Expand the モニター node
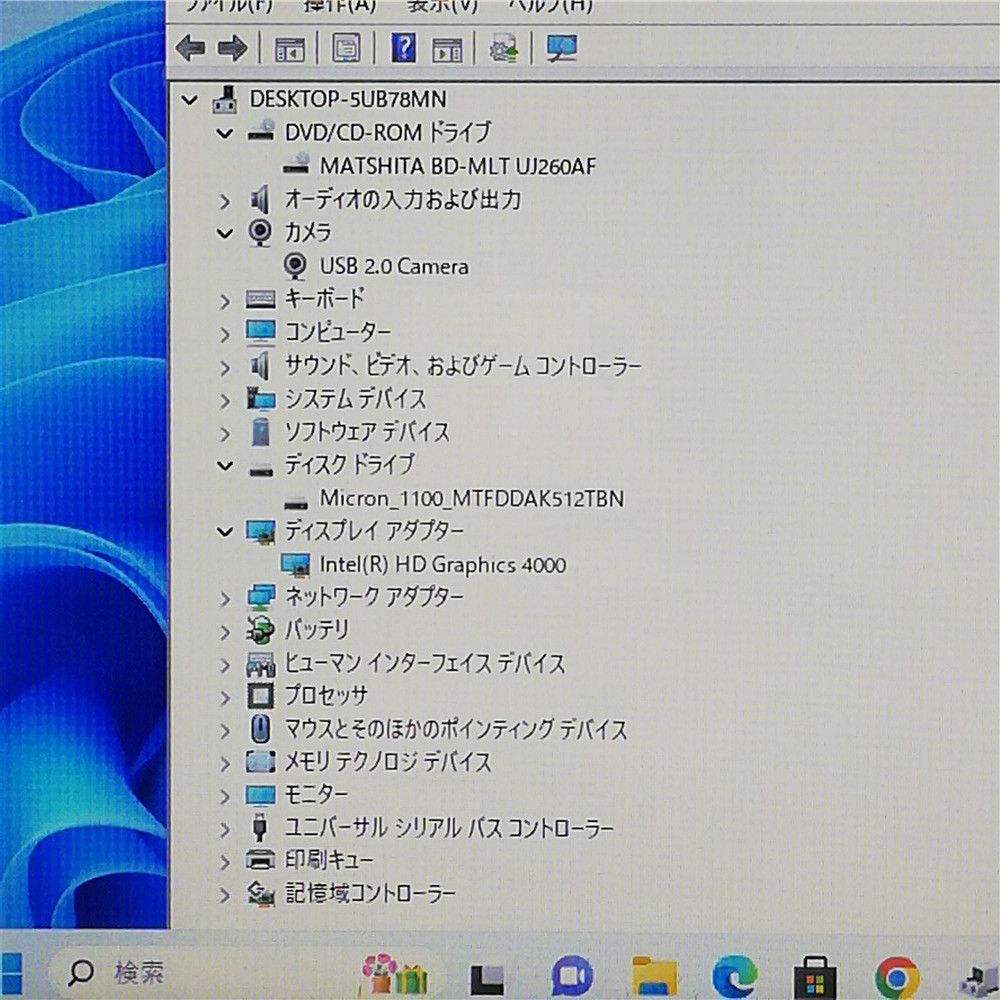Image resolution: width=1000 pixels, height=1000 pixels. pos(224,797)
